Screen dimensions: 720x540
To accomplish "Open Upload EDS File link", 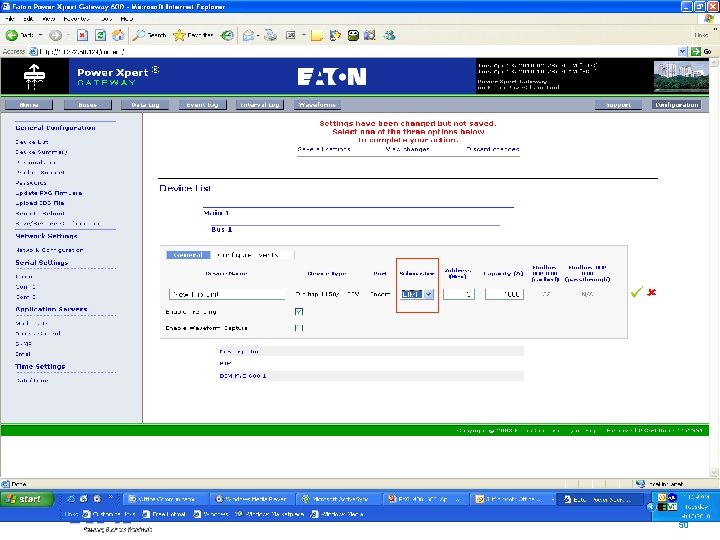I will coord(39,203).
